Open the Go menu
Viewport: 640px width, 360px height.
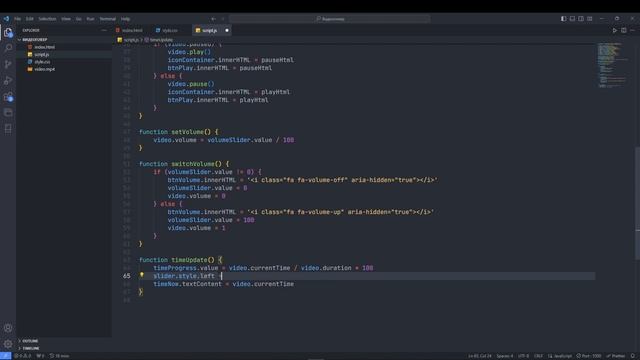[x=78, y=19]
